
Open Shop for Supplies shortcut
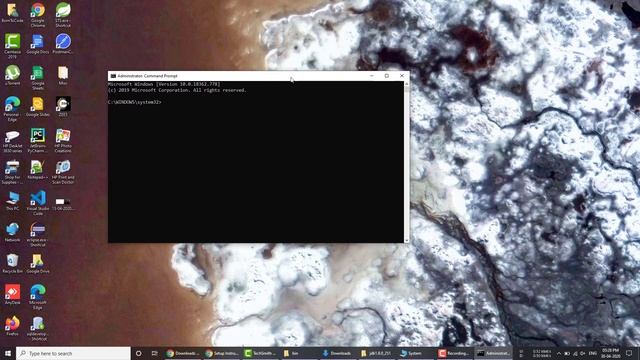[12, 172]
